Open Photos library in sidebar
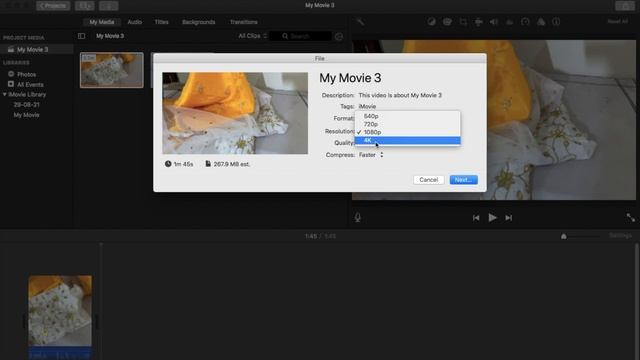The height and width of the screenshot is (360, 640). (27, 74)
